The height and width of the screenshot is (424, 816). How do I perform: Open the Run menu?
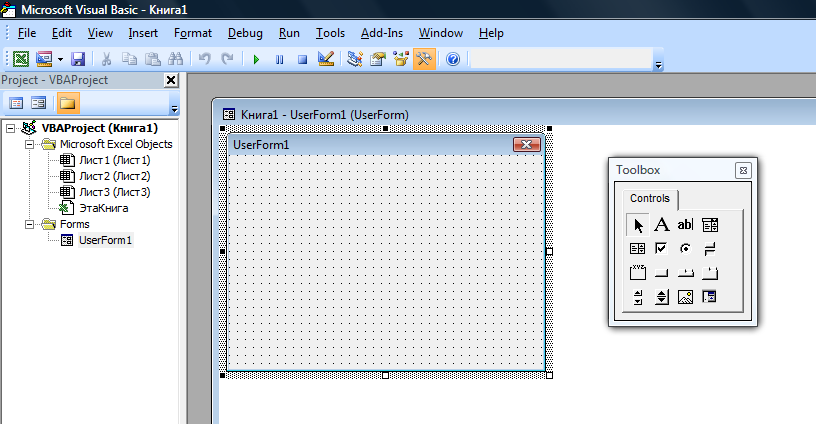click(289, 33)
